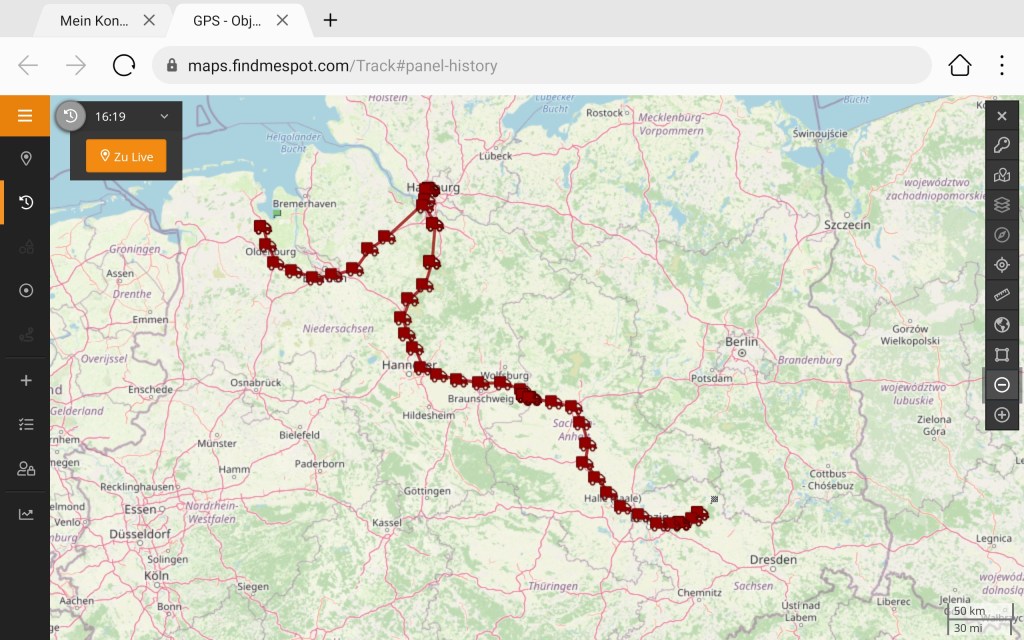Open the location pin panel in sidebar
Image resolution: width=1024 pixels, height=640 pixels.
pos(26,158)
